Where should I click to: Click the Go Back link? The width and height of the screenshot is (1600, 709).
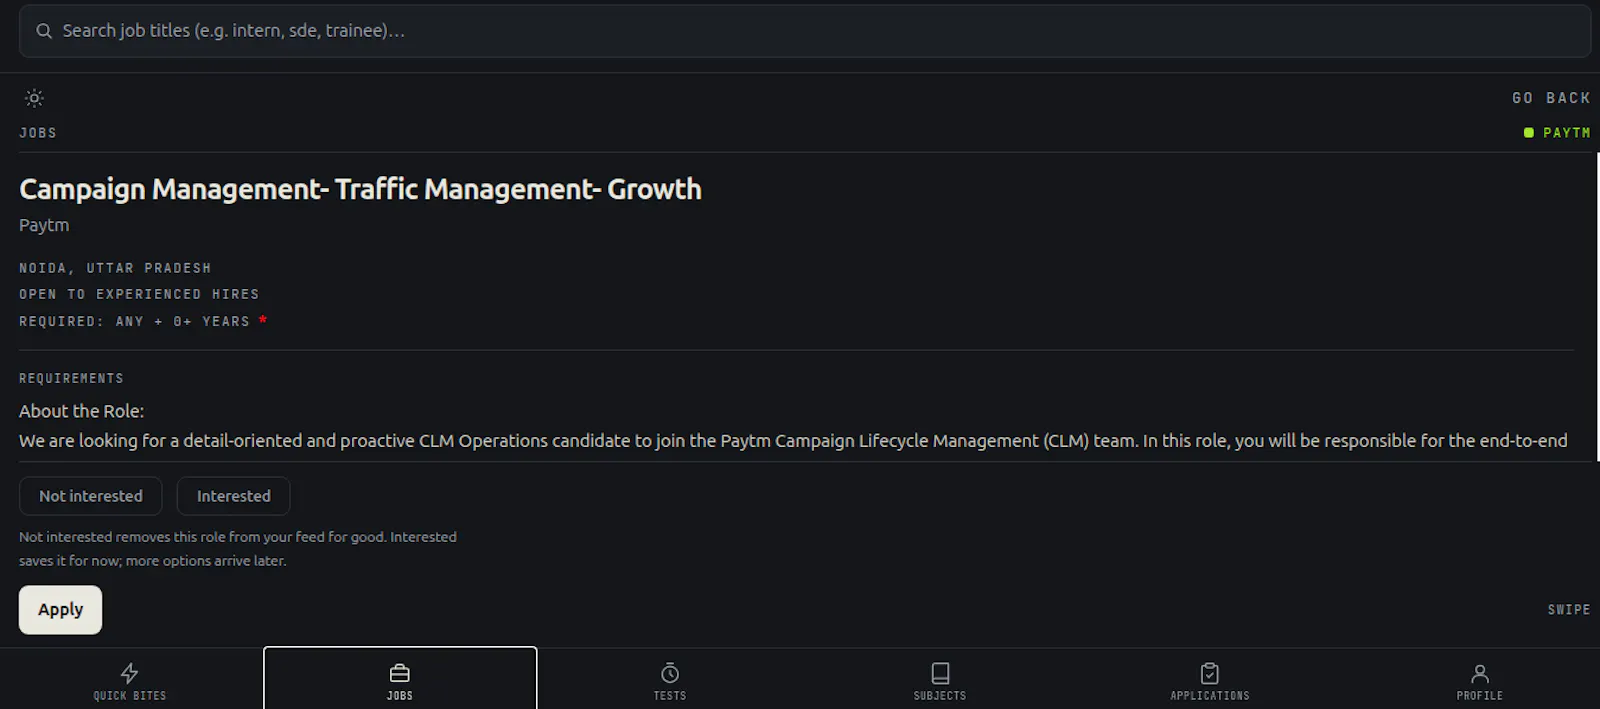pyautogui.click(x=1551, y=98)
